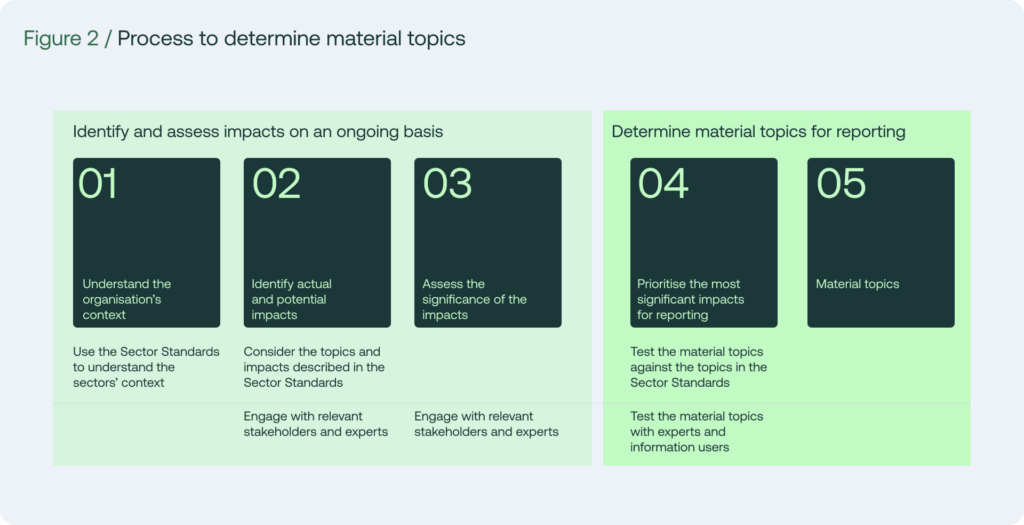Click 'Engage with relevant stakeholders' under card 02

pyautogui.click(x=316, y=424)
